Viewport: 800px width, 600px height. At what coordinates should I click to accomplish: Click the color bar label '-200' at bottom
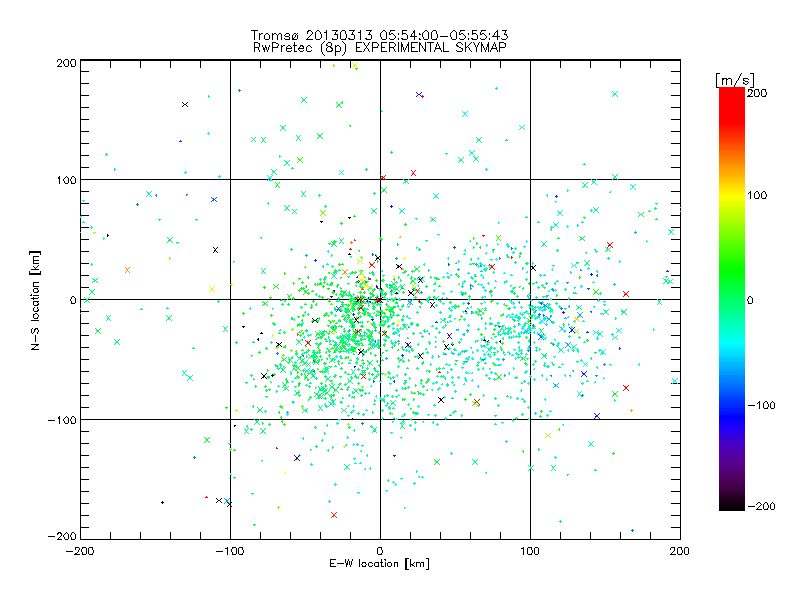click(761, 506)
